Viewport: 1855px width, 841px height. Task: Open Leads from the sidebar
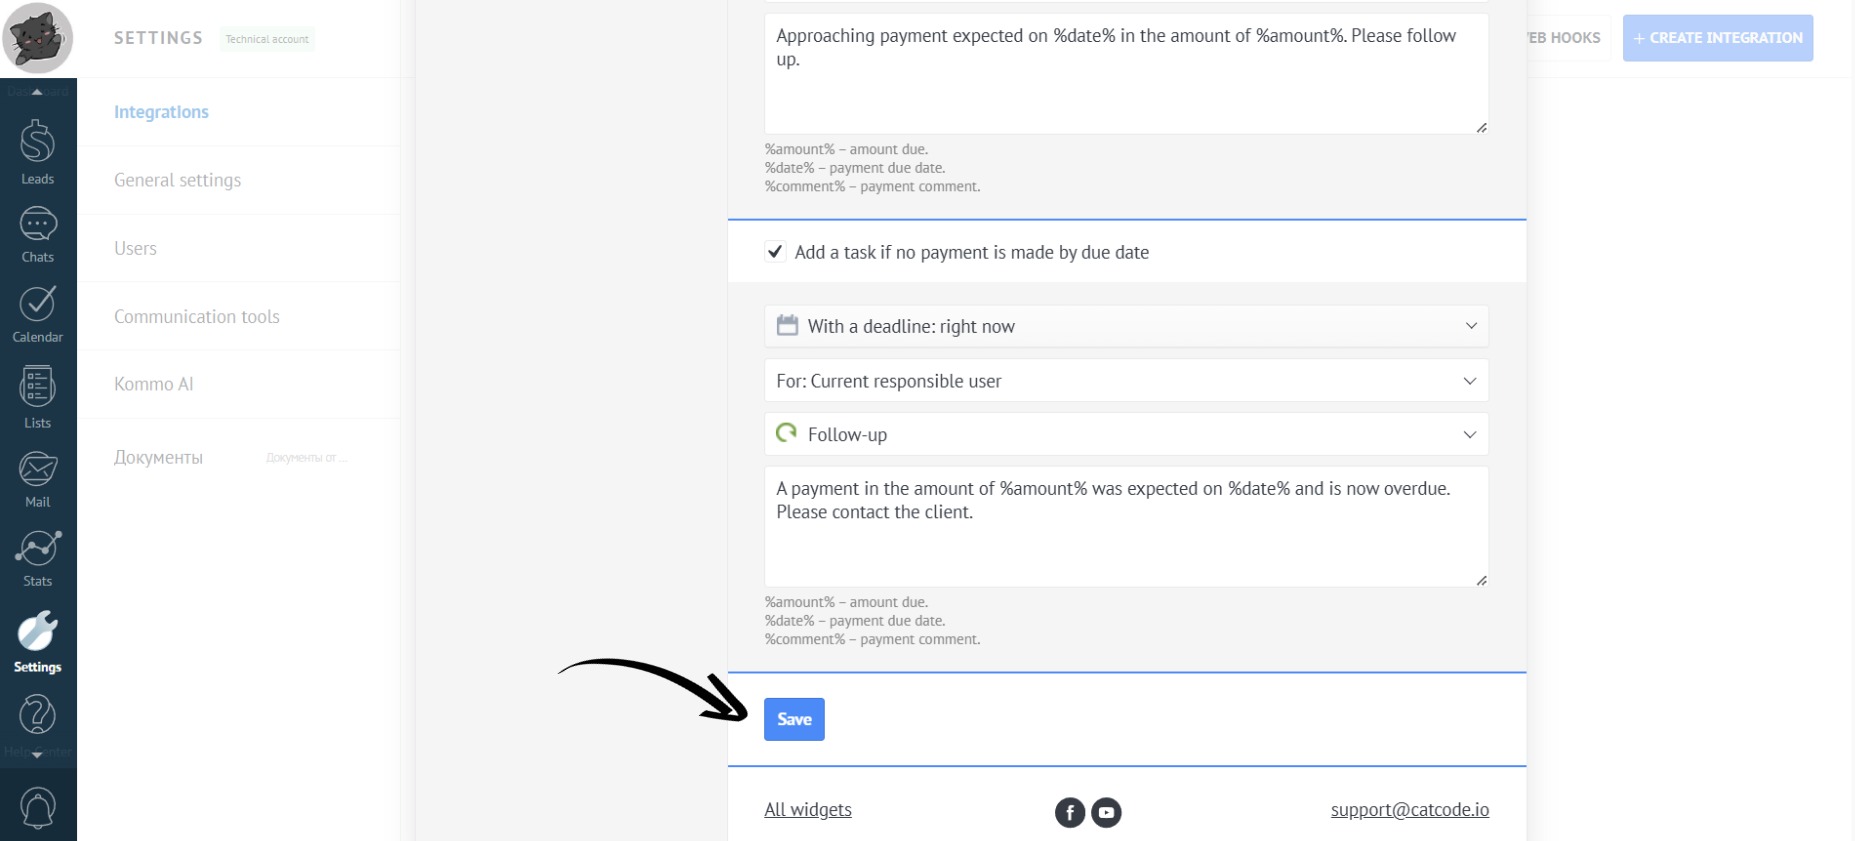37,151
